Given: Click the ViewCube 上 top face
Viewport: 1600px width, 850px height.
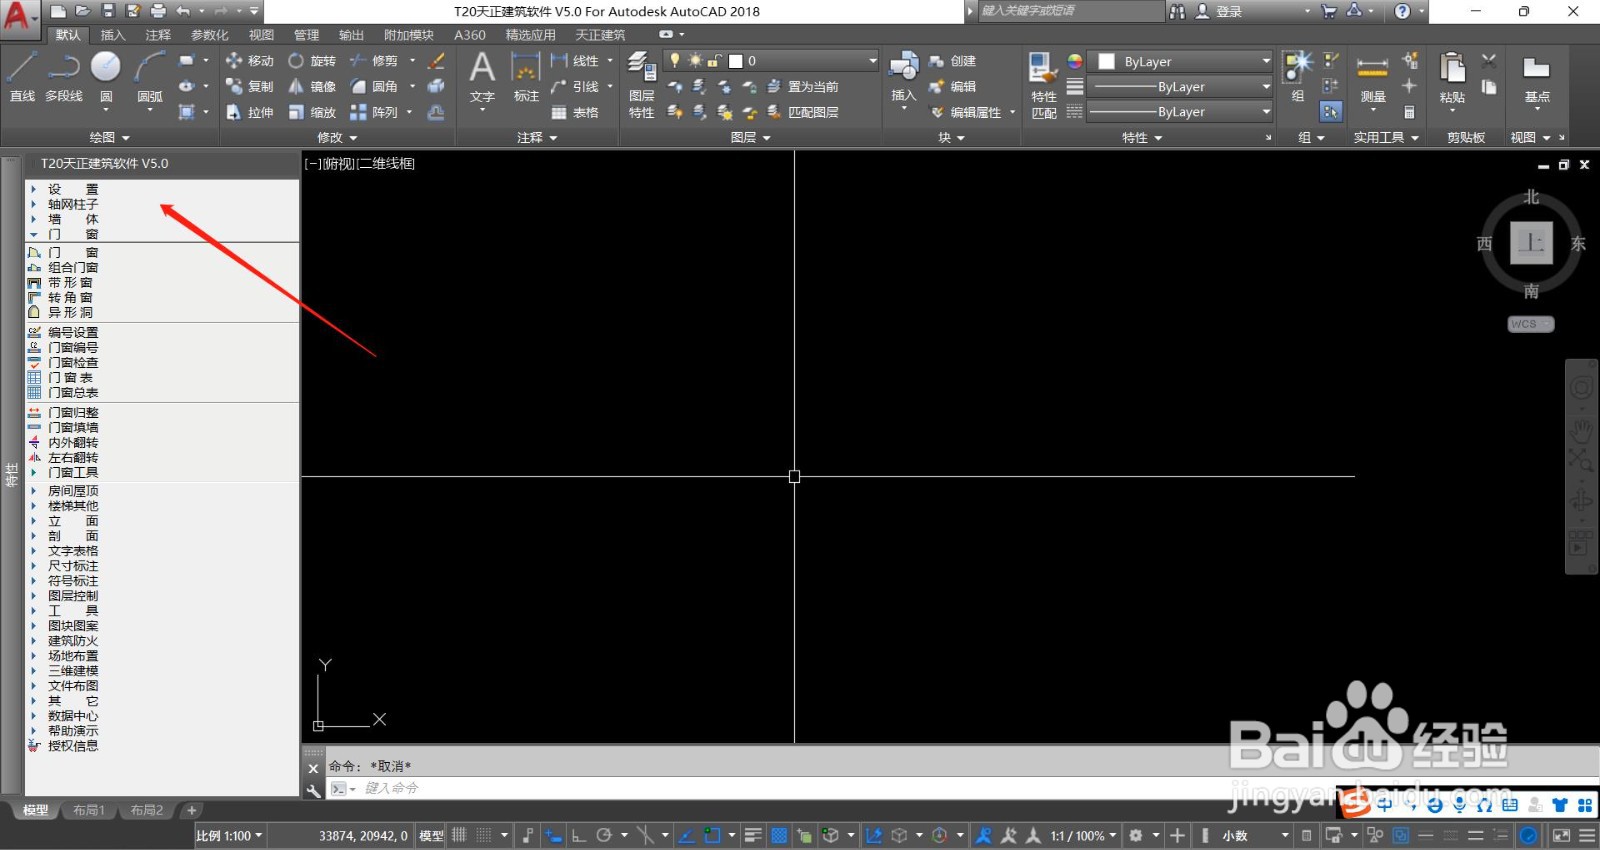Looking at the screenshot, I should click(1531, 243).
